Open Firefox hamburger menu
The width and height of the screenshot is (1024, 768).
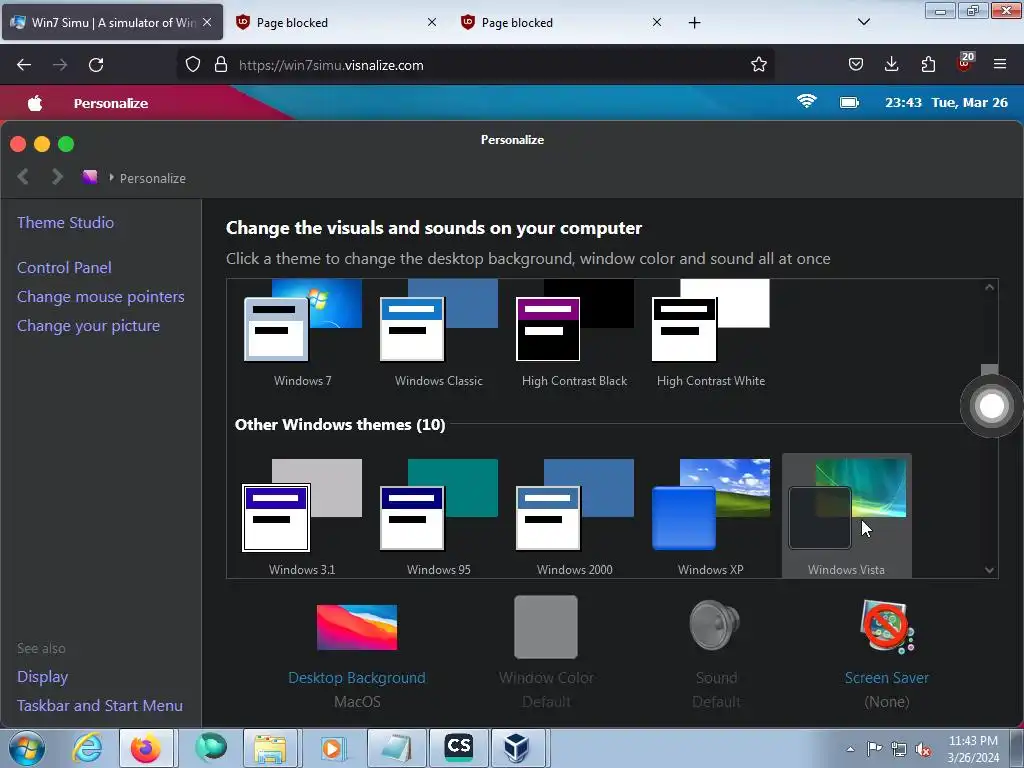(x=1000, y=64)
